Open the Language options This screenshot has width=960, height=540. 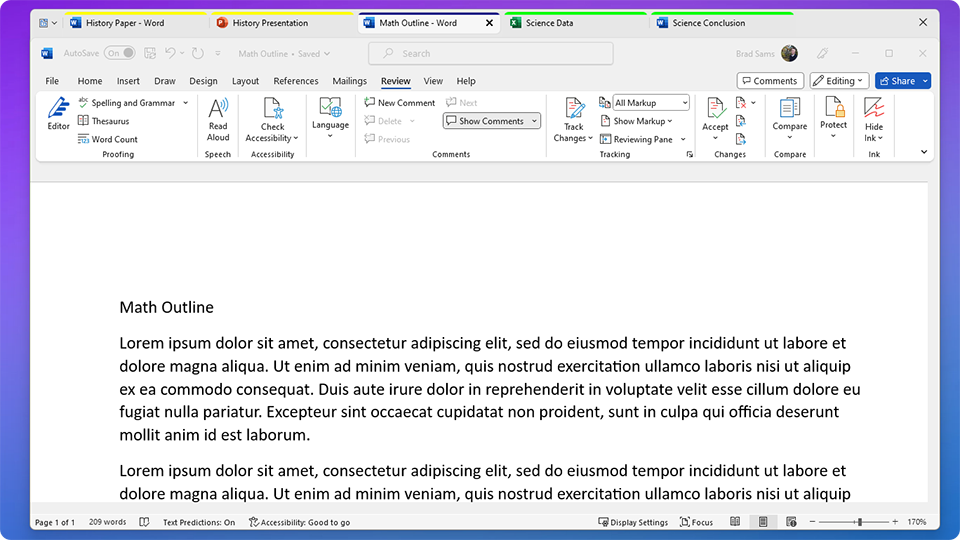(330, 118)
